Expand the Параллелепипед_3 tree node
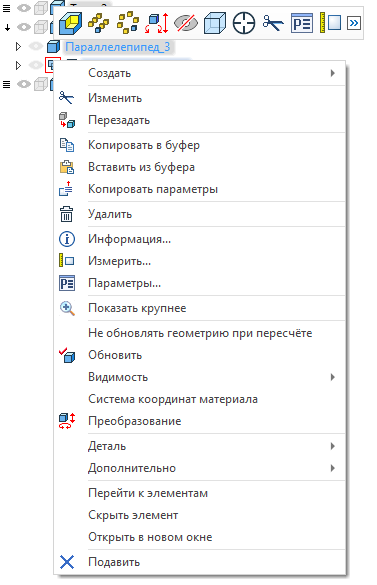The height and width of the screenshot is (585, 377). tap(18, 47)
